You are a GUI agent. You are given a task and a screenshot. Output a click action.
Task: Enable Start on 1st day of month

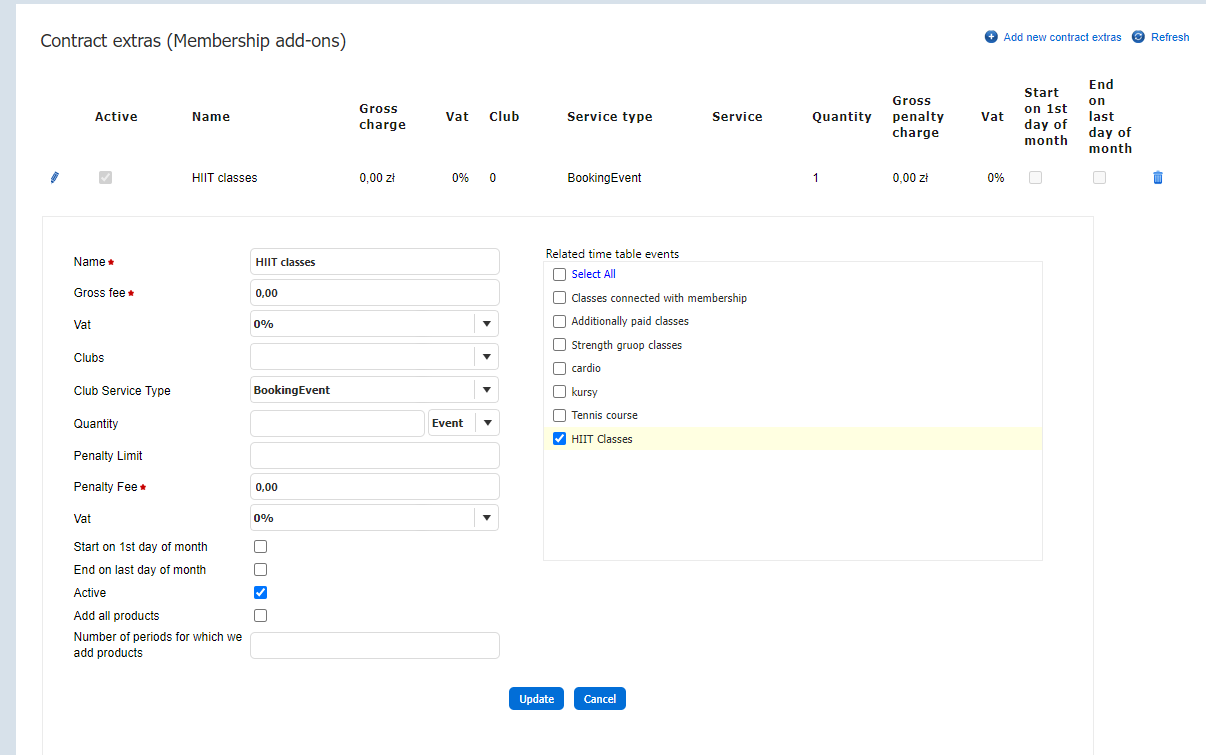[261, 547]
